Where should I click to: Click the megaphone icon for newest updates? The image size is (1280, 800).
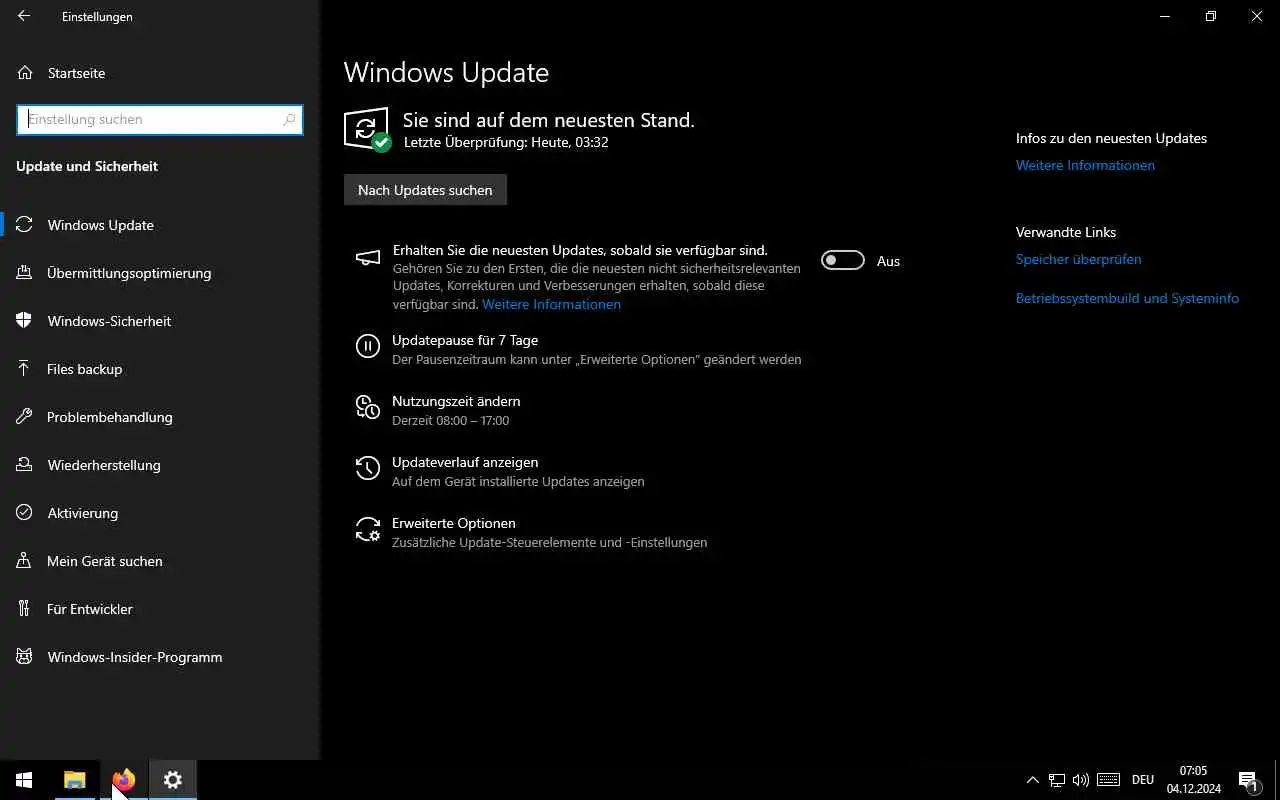[x=368, y=258]
